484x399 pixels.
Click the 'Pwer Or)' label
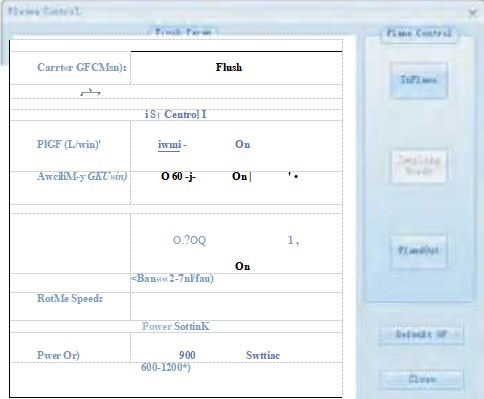pyautogui.click(x=58, y=355)
